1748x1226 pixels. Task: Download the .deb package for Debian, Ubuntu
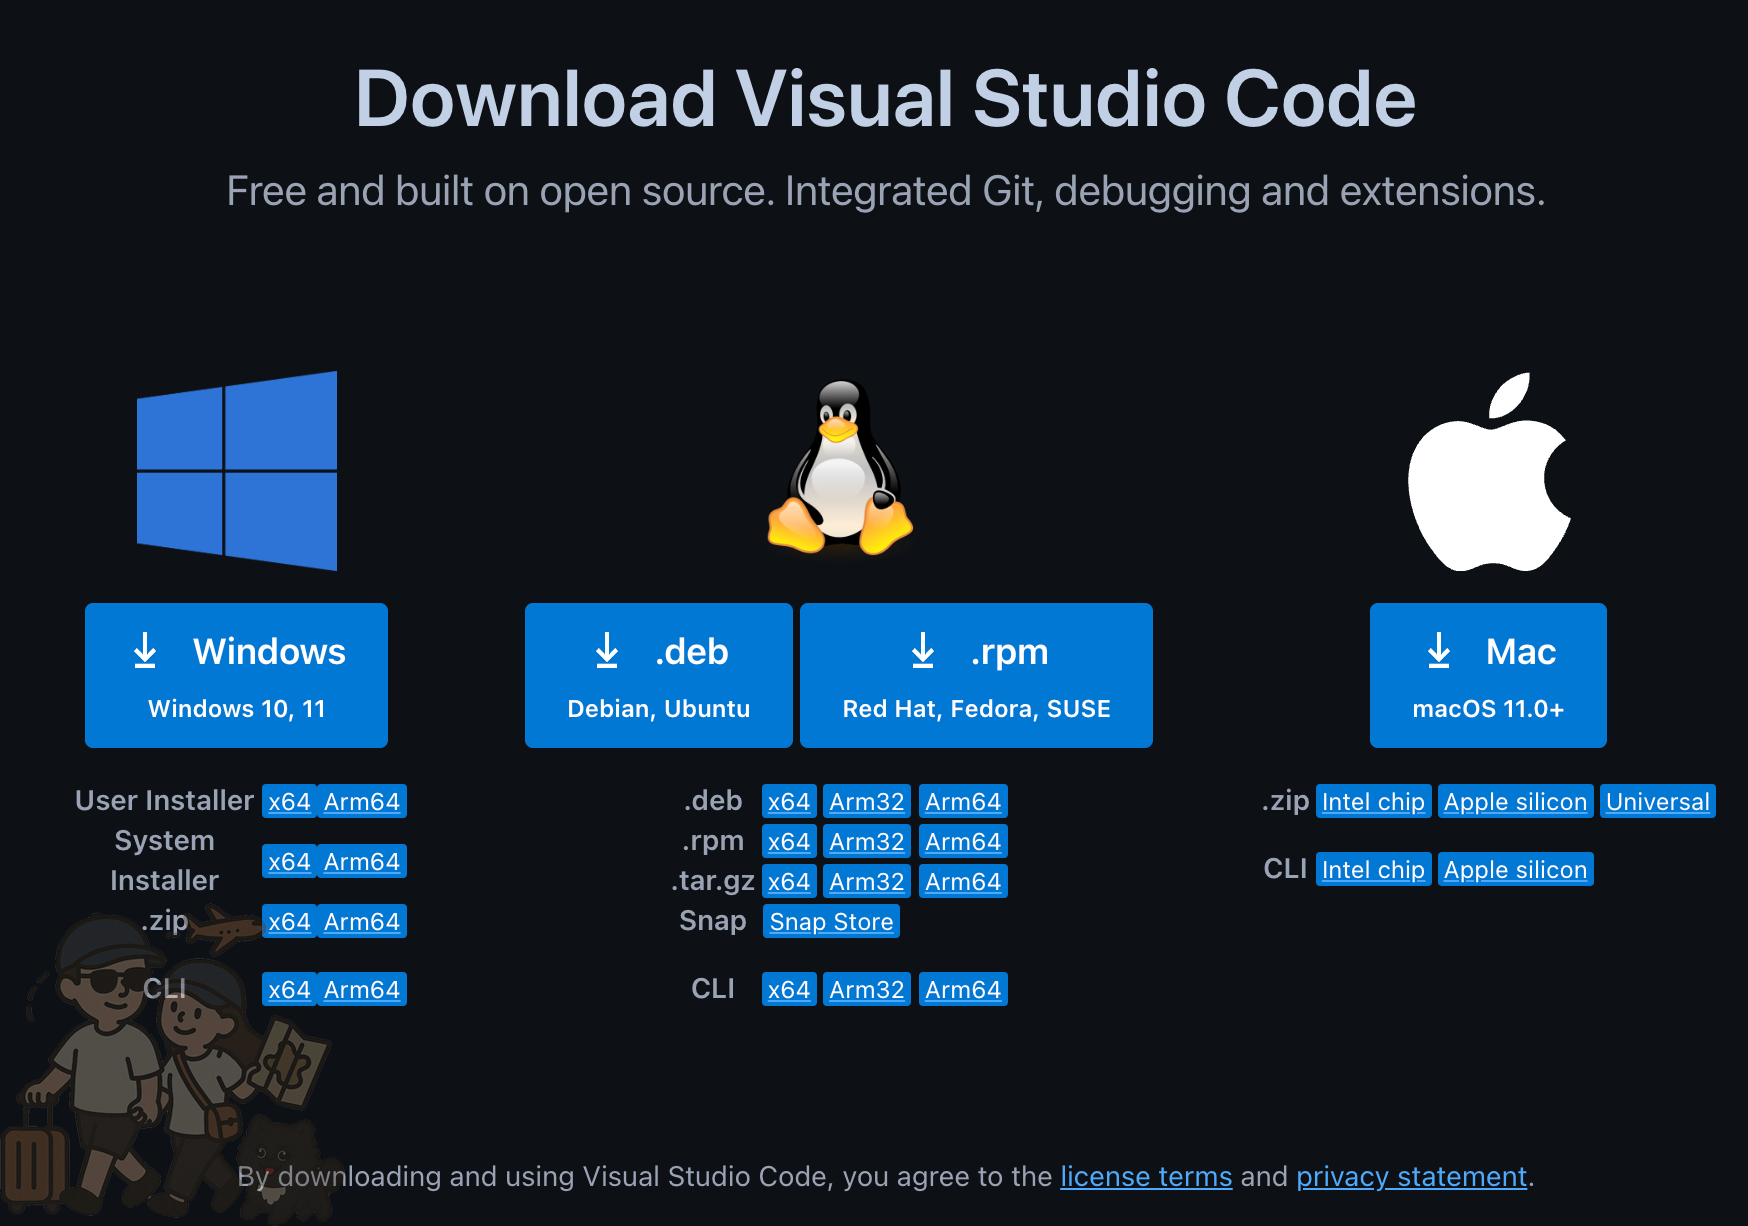tap(659, 675)
